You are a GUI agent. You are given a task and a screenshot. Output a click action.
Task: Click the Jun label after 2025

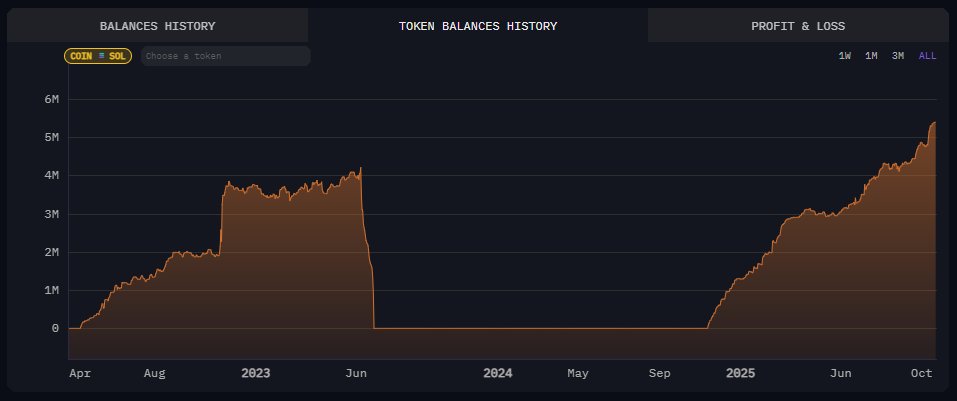pos(840,374)
